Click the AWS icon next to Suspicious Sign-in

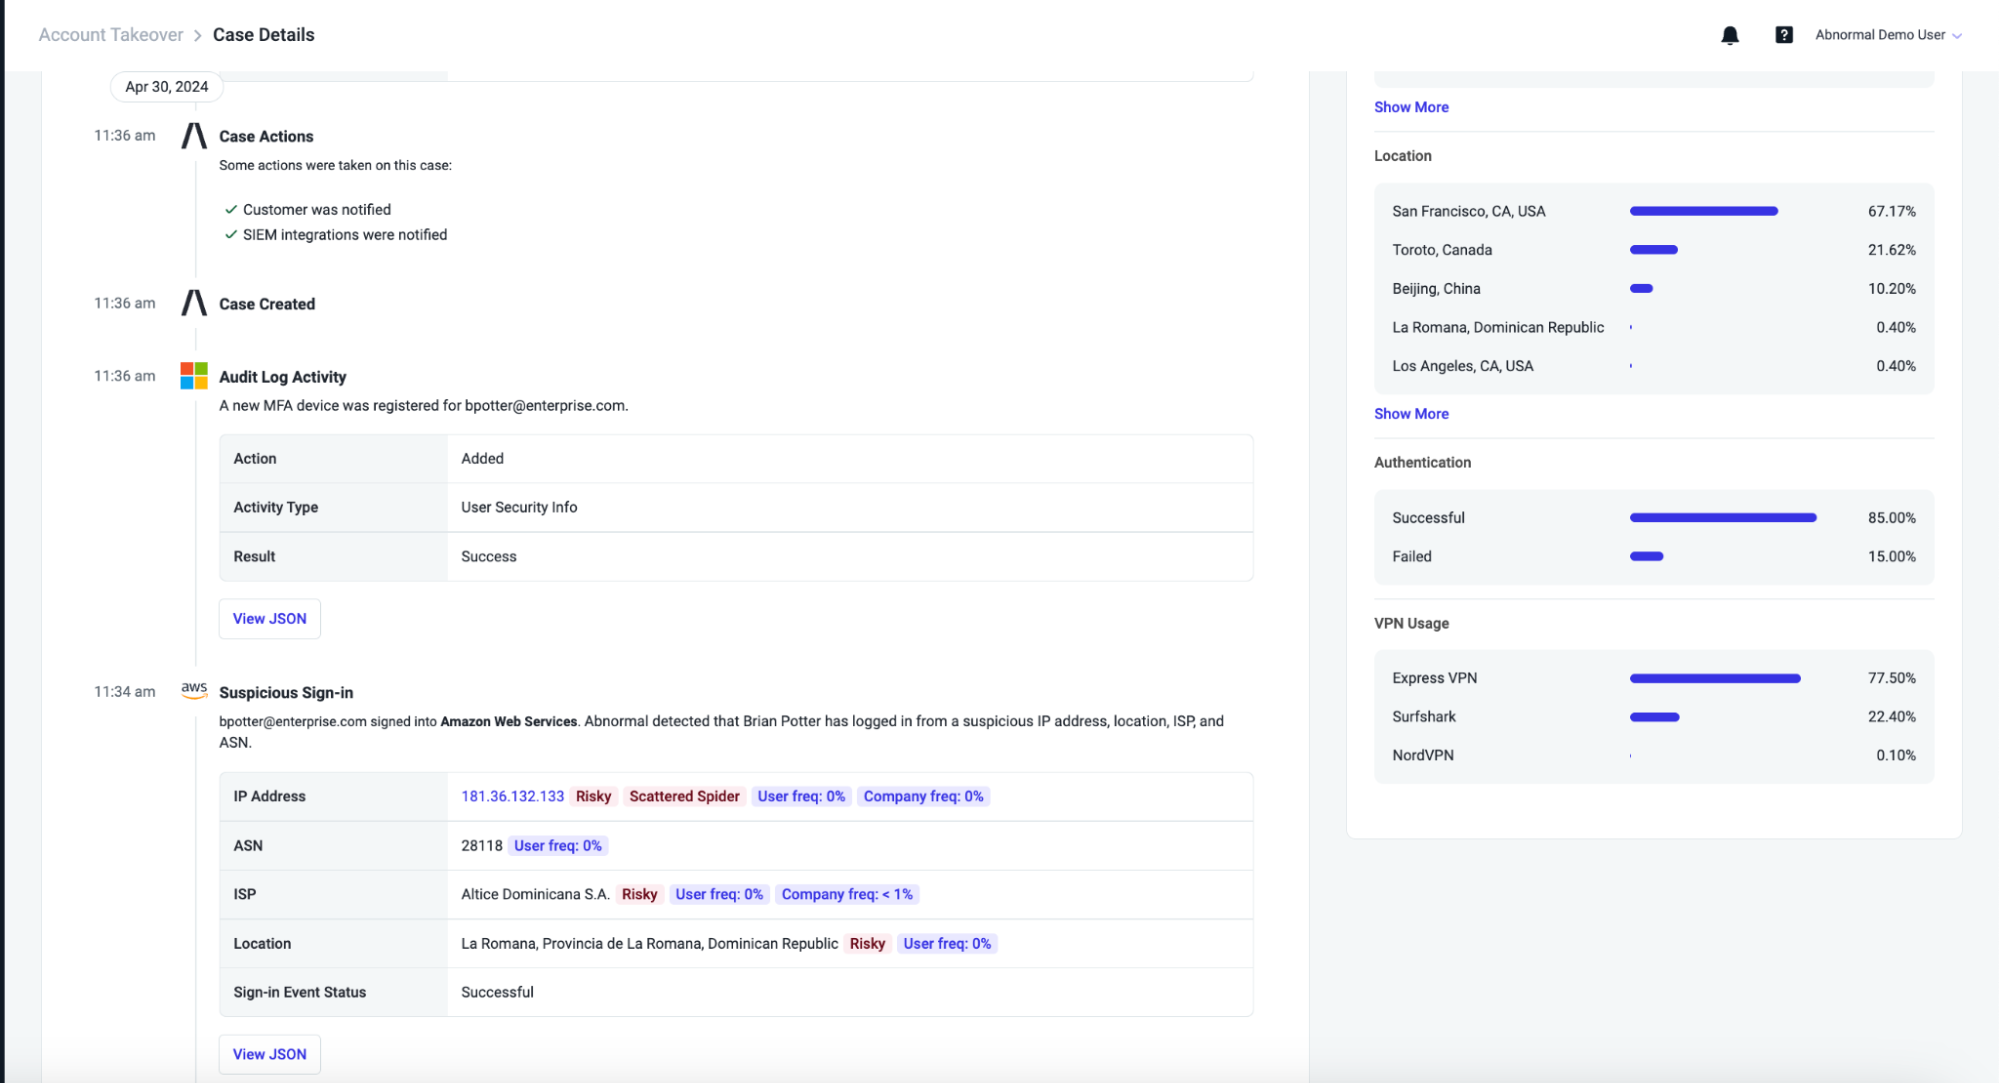(194, 690)
